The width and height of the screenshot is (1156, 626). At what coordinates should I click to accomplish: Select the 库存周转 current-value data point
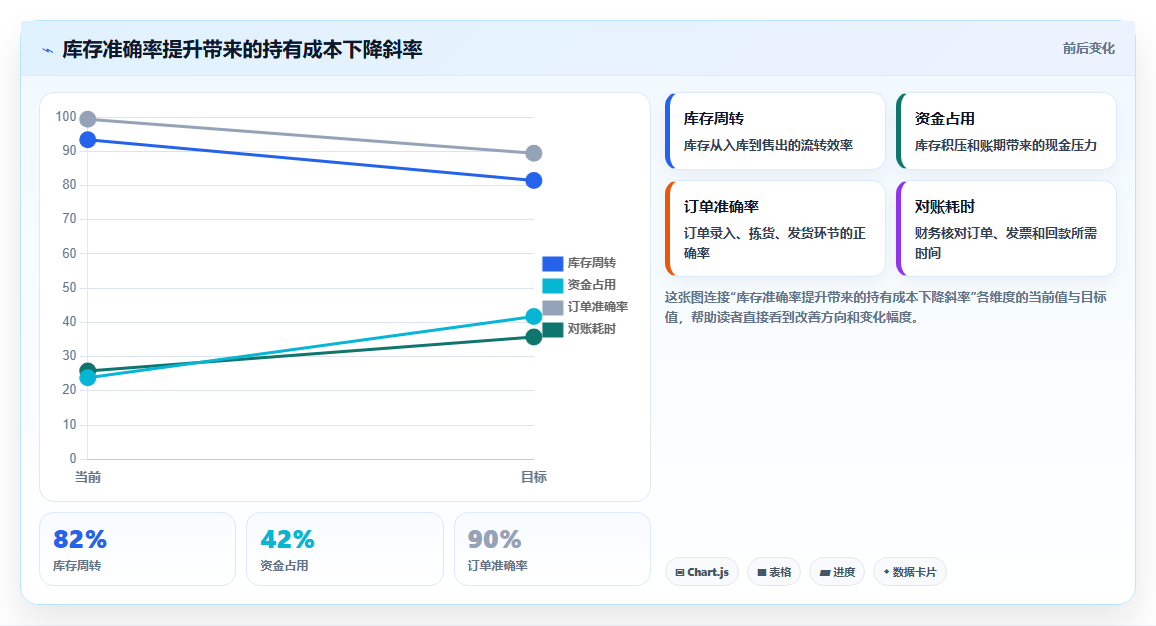pyautogui.click(x=88, y=140)
